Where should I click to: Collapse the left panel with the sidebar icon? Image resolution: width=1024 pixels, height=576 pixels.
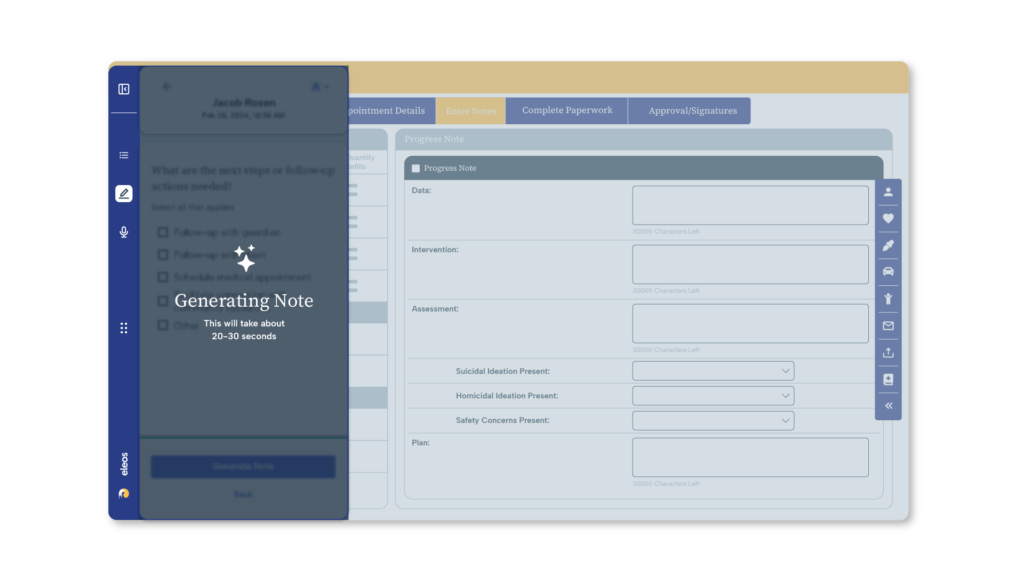123,90
